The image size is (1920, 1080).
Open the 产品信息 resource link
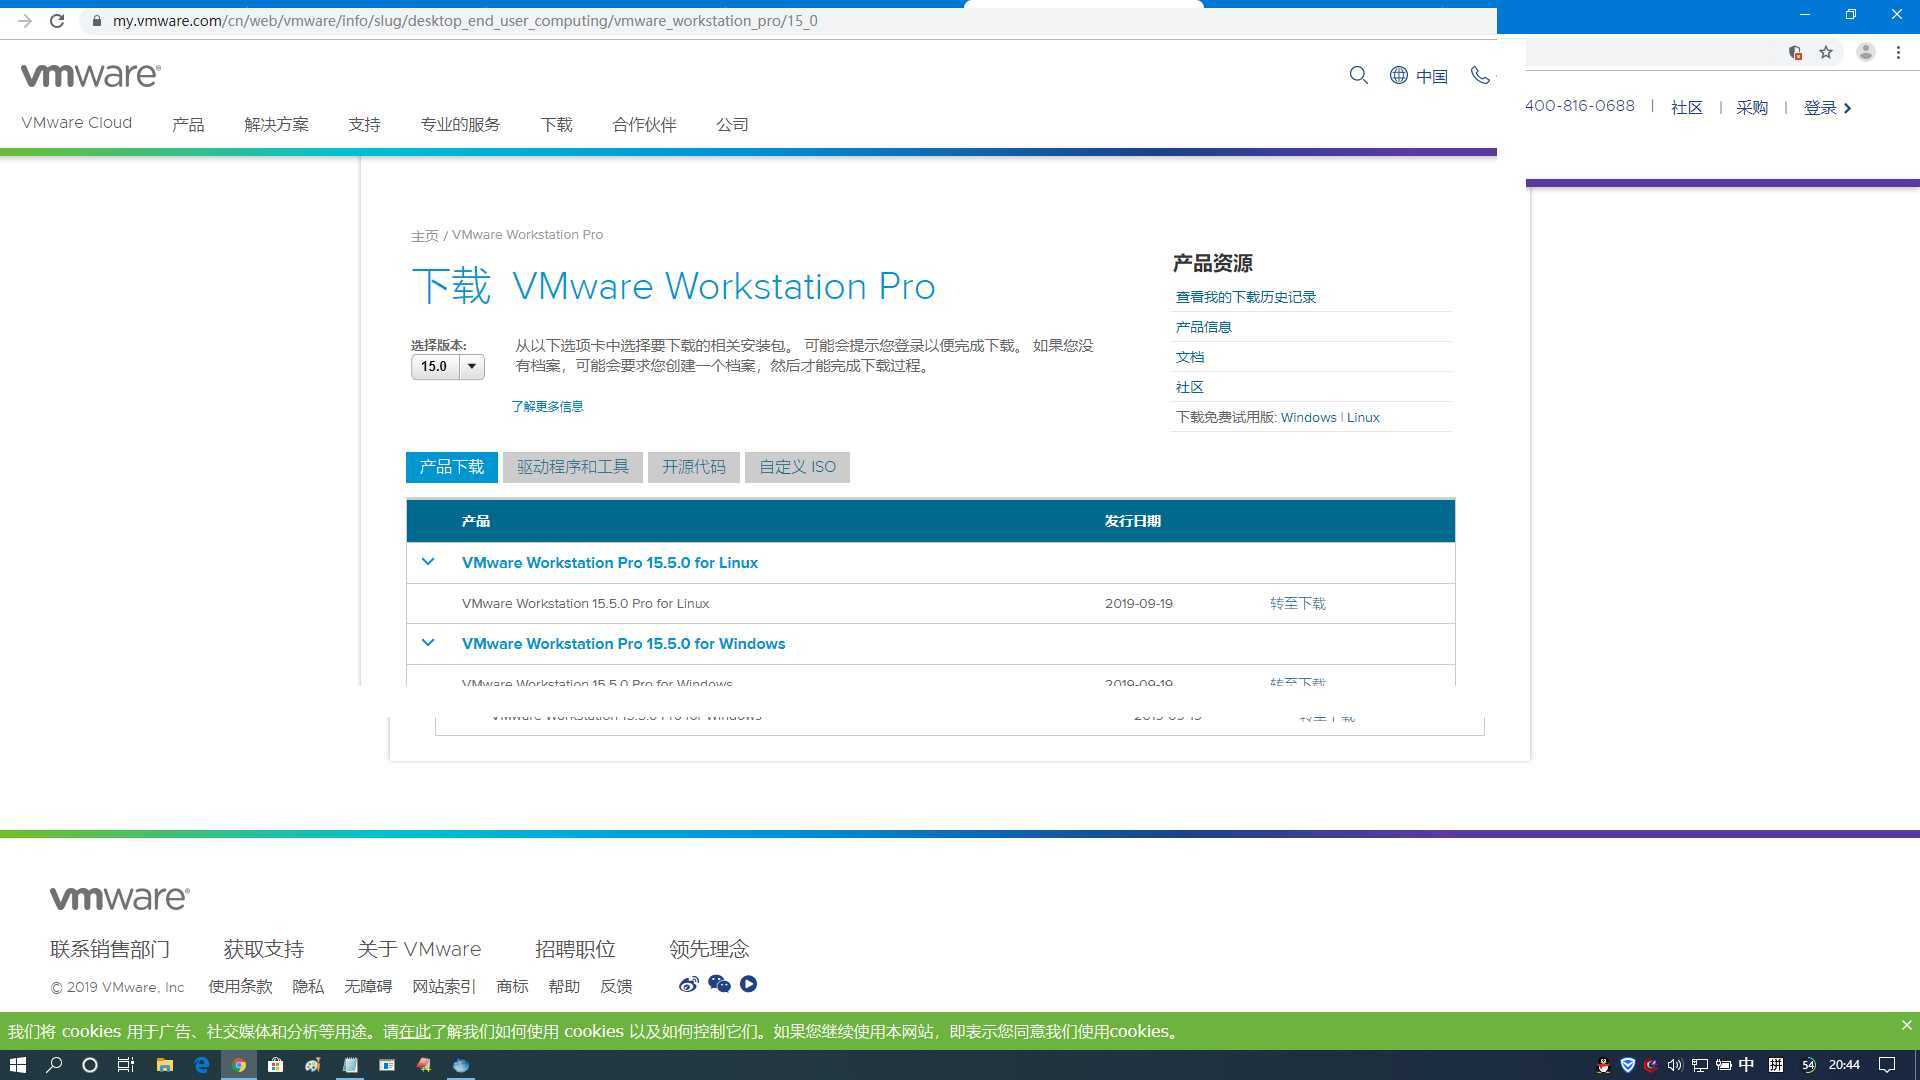pos(1203,327)
